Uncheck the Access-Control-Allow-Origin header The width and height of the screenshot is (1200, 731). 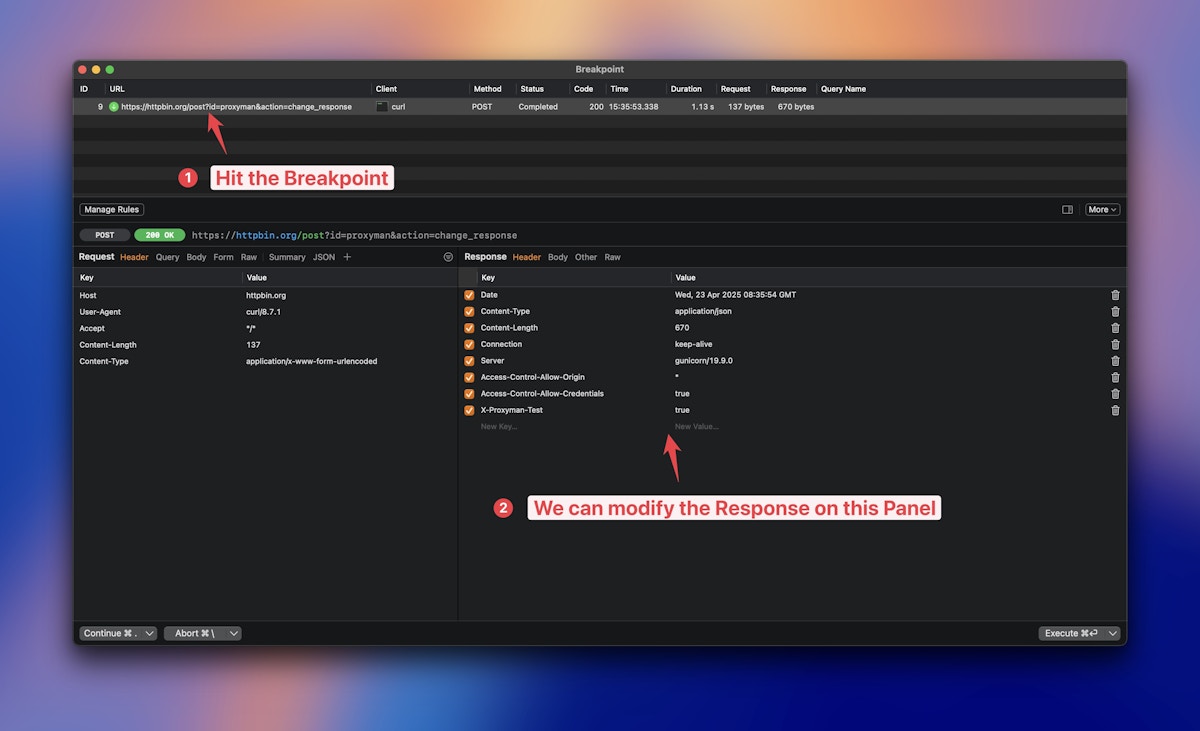pos(468,377)
